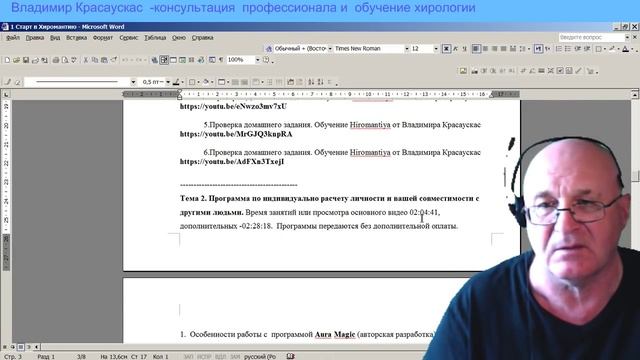Viewport: 640px width, 360px height.
Task: Click the bulleted list icon
Action: (568, 49)
